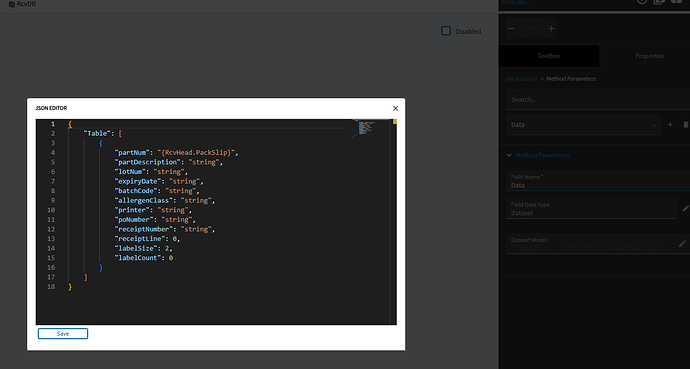Click the "printer" line
Viewport: 690px width, 369px height.
pos(153,210)
